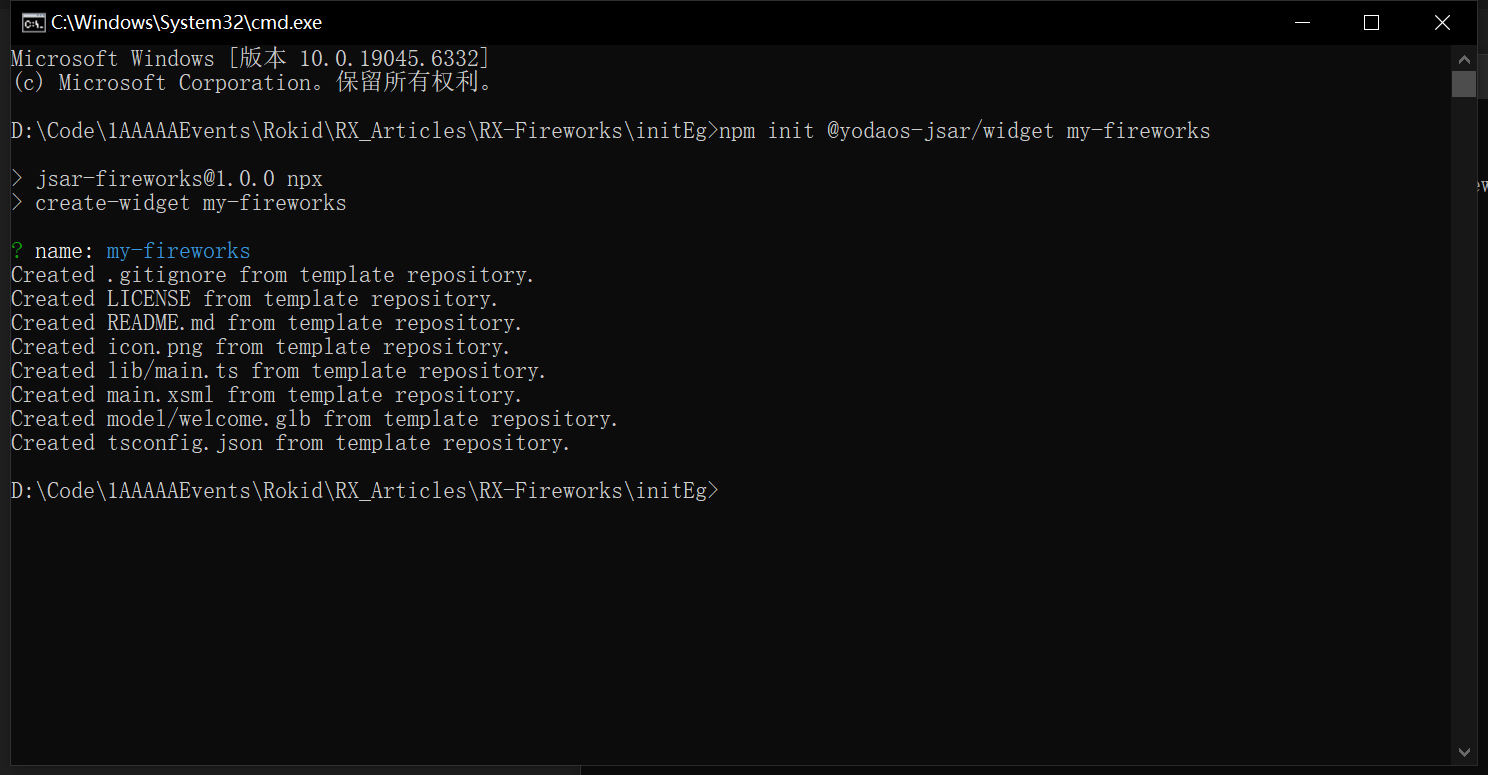Click the C:\Windows\System32\cmd.exe title text
The width and height of the screenshot is (1488, 775).
[186, 22]
